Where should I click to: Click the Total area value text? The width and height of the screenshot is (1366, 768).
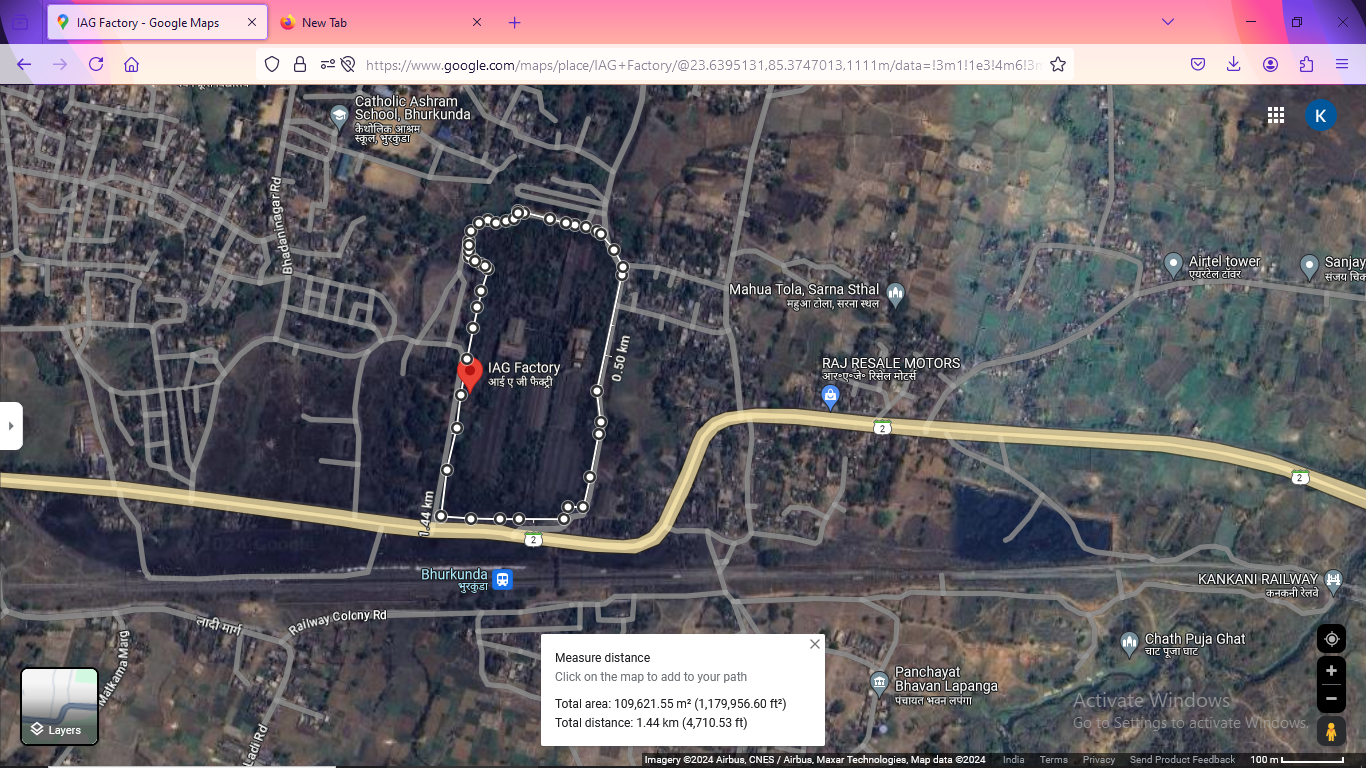670,704
